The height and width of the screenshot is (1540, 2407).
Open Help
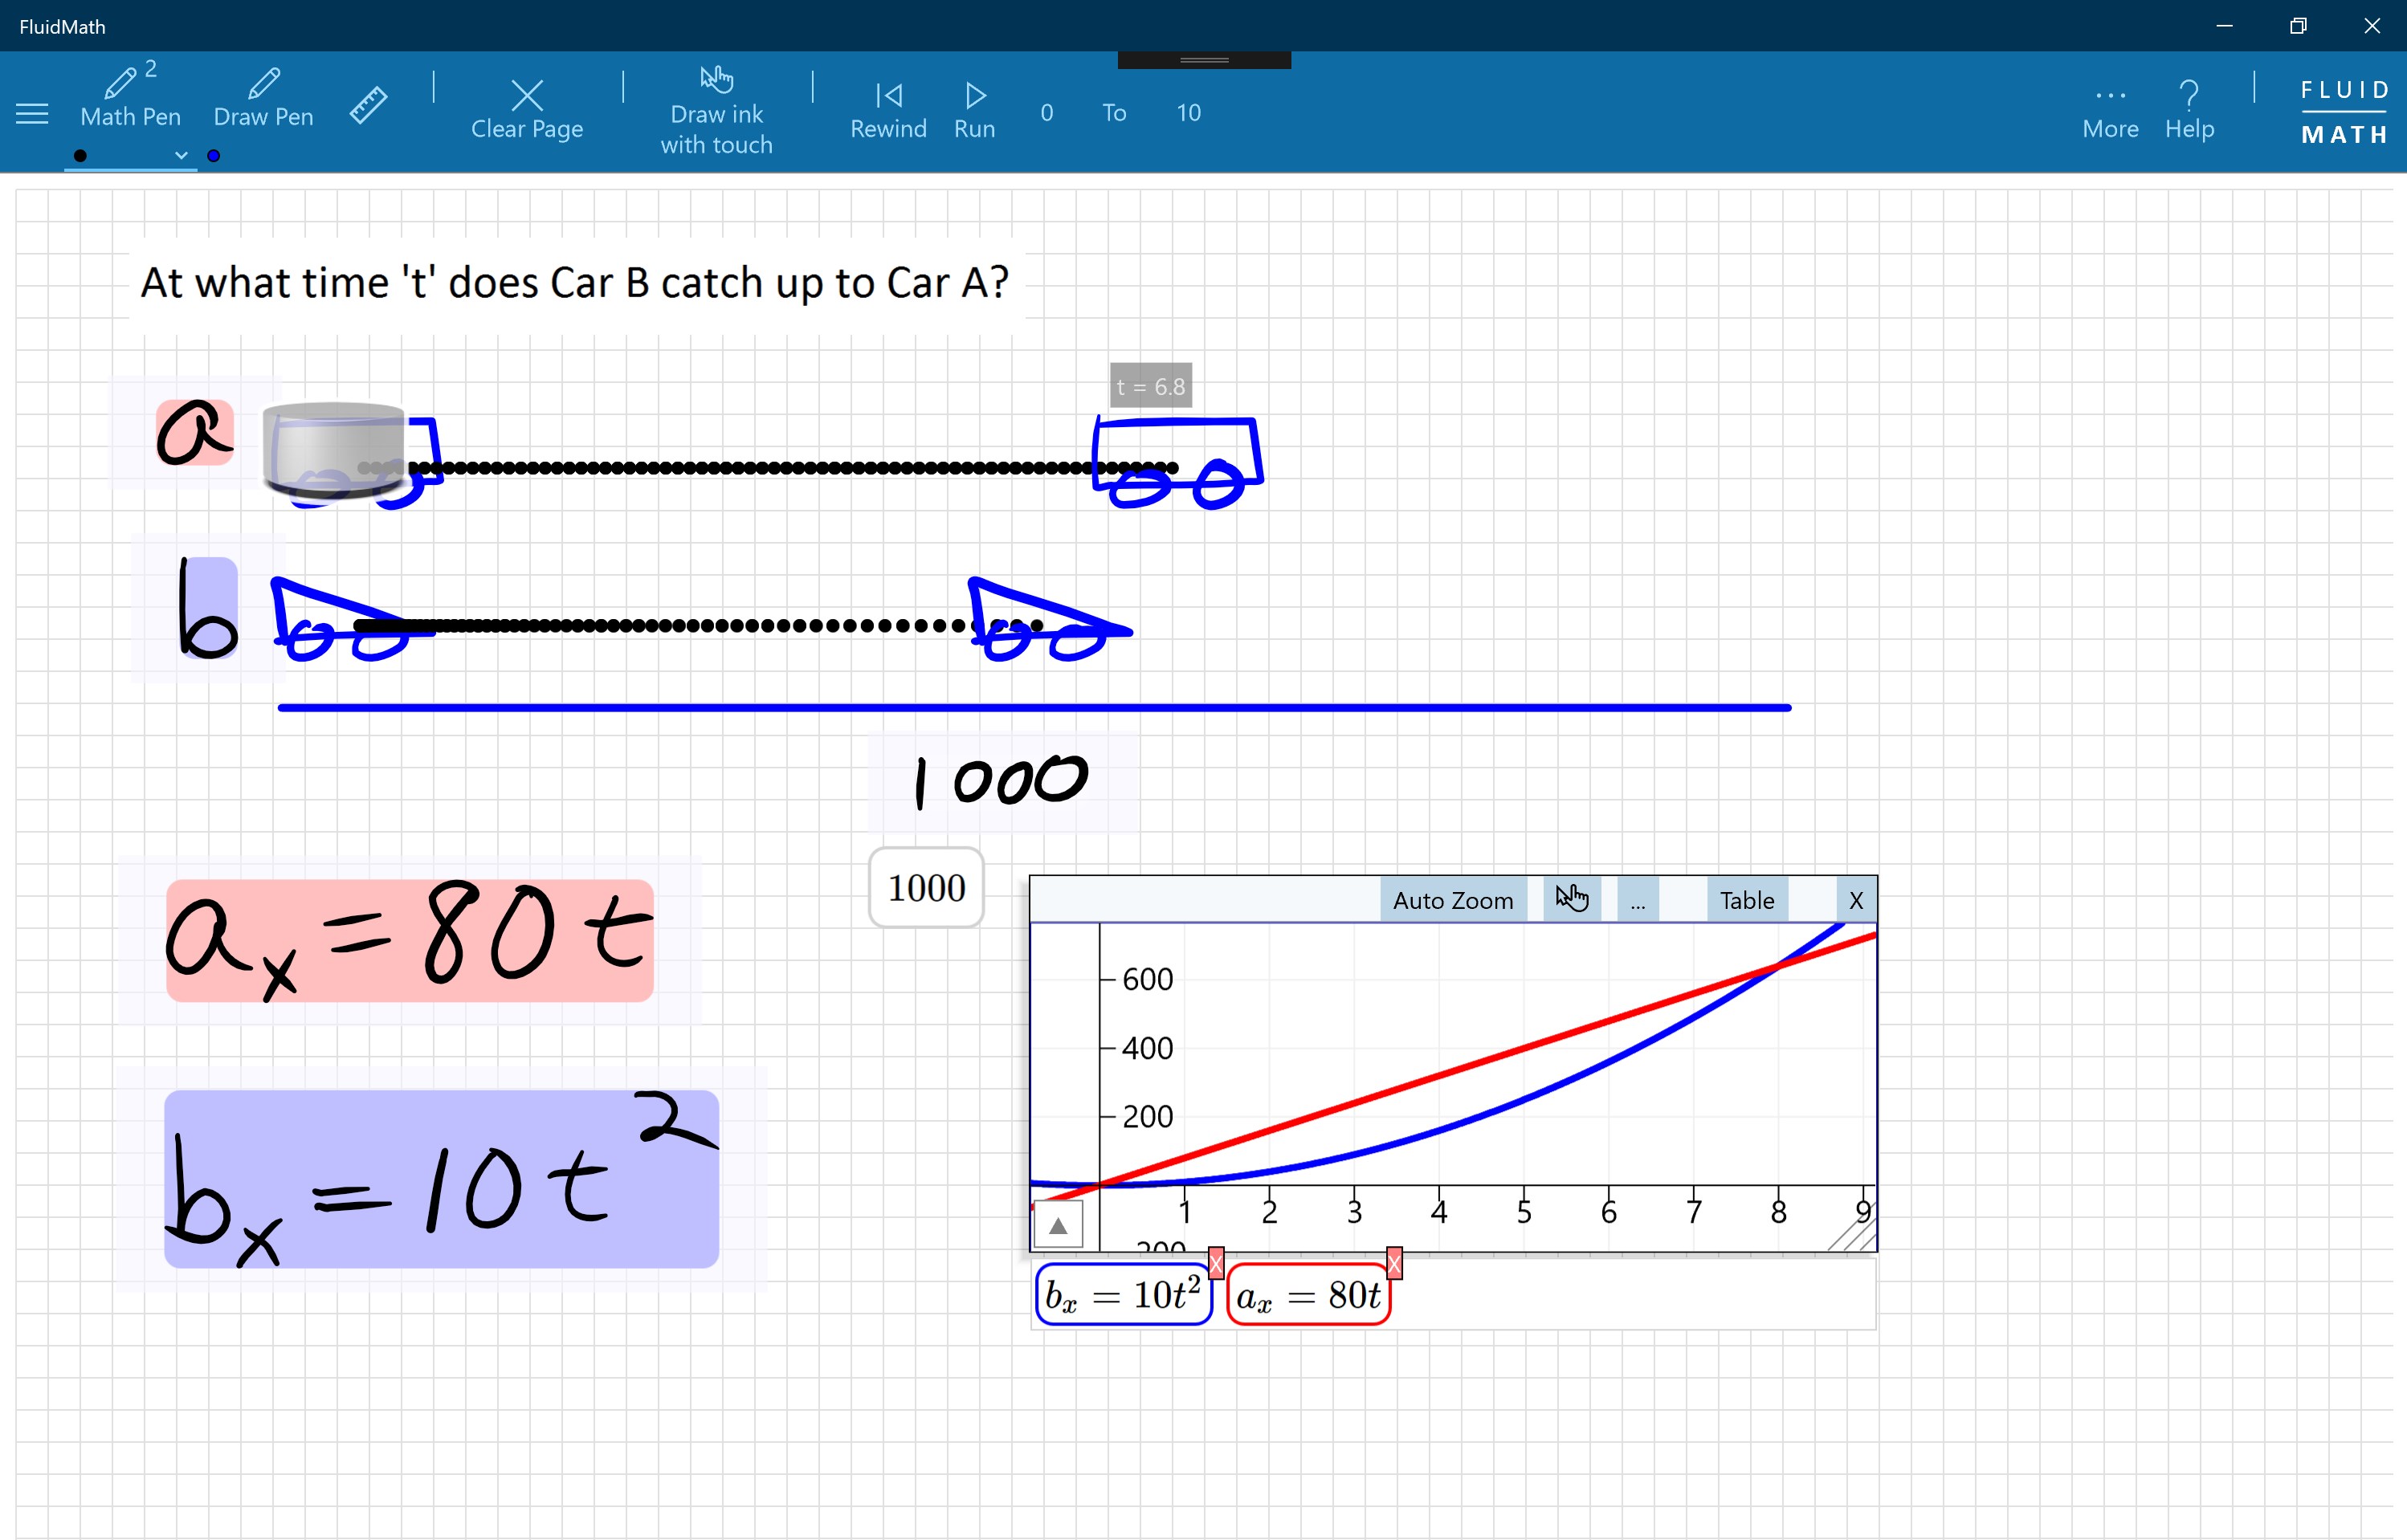pos(2188,110)
